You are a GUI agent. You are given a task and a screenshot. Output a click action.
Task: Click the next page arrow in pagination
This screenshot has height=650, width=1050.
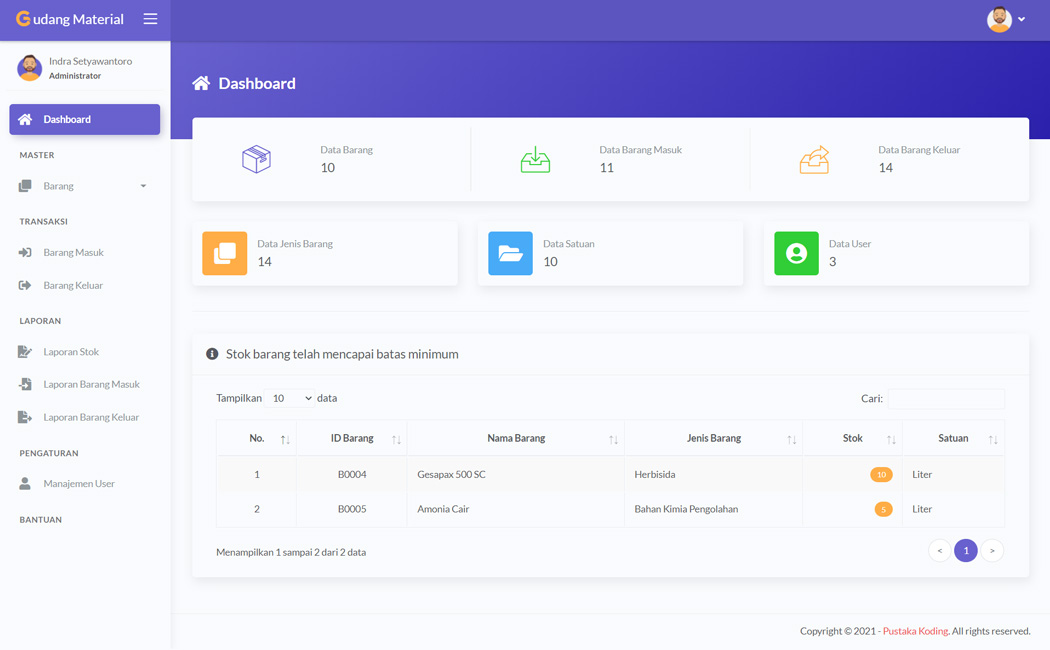(x=992, y=550)
